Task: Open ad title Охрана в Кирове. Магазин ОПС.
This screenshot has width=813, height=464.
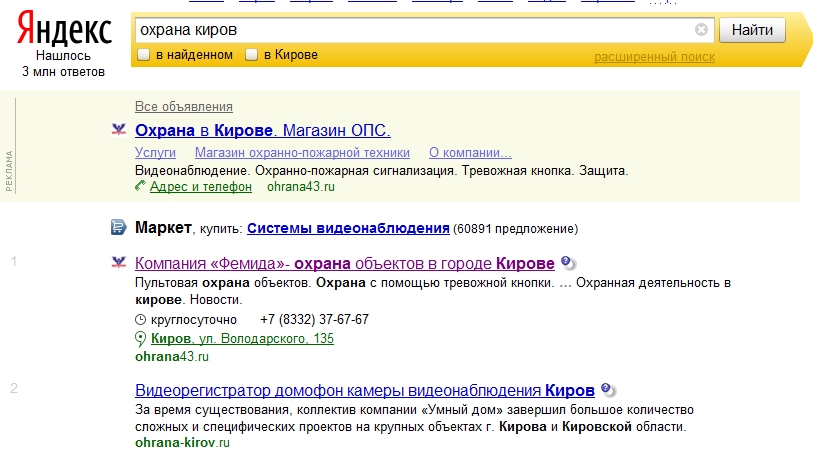Action: [263, 130]
